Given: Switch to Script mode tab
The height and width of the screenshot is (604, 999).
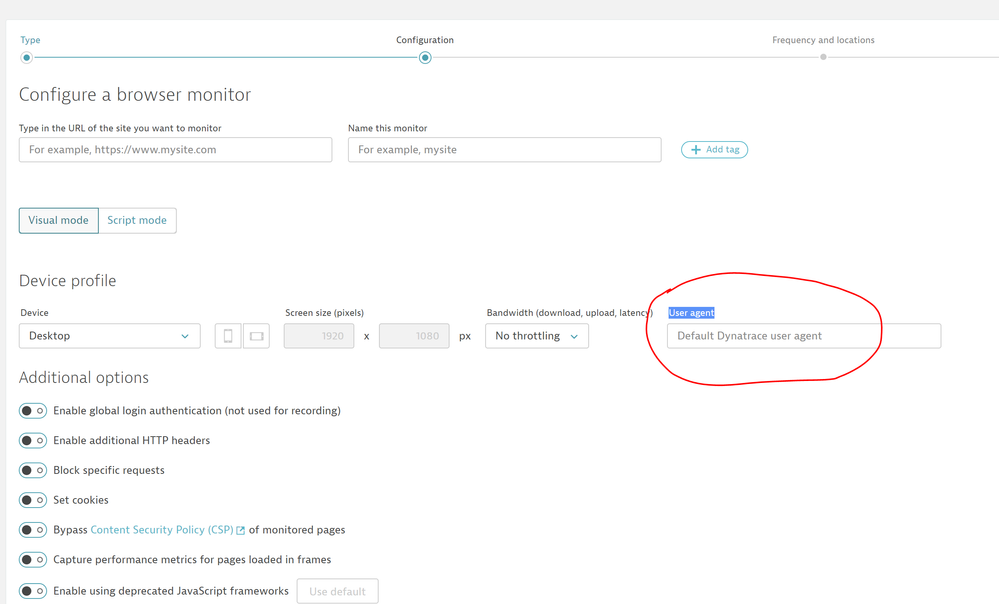Looking at the screenshot, I should coord(137,220).
